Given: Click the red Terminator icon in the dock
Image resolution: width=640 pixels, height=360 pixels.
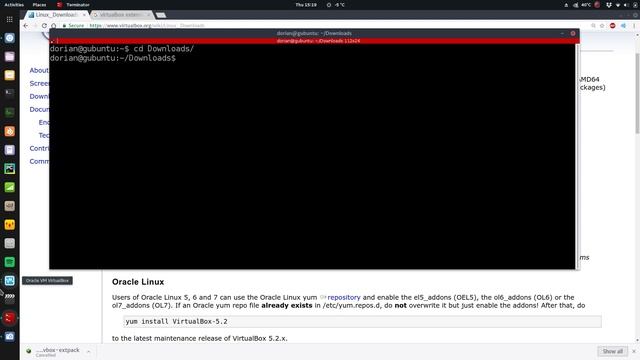Looking at the screenshot, I should tap(9, 318).
